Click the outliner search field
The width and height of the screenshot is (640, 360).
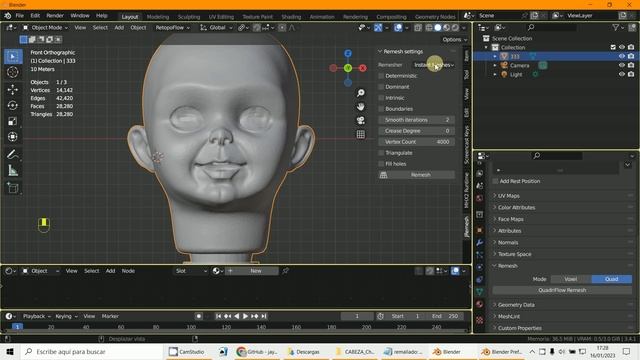[551, 27]
